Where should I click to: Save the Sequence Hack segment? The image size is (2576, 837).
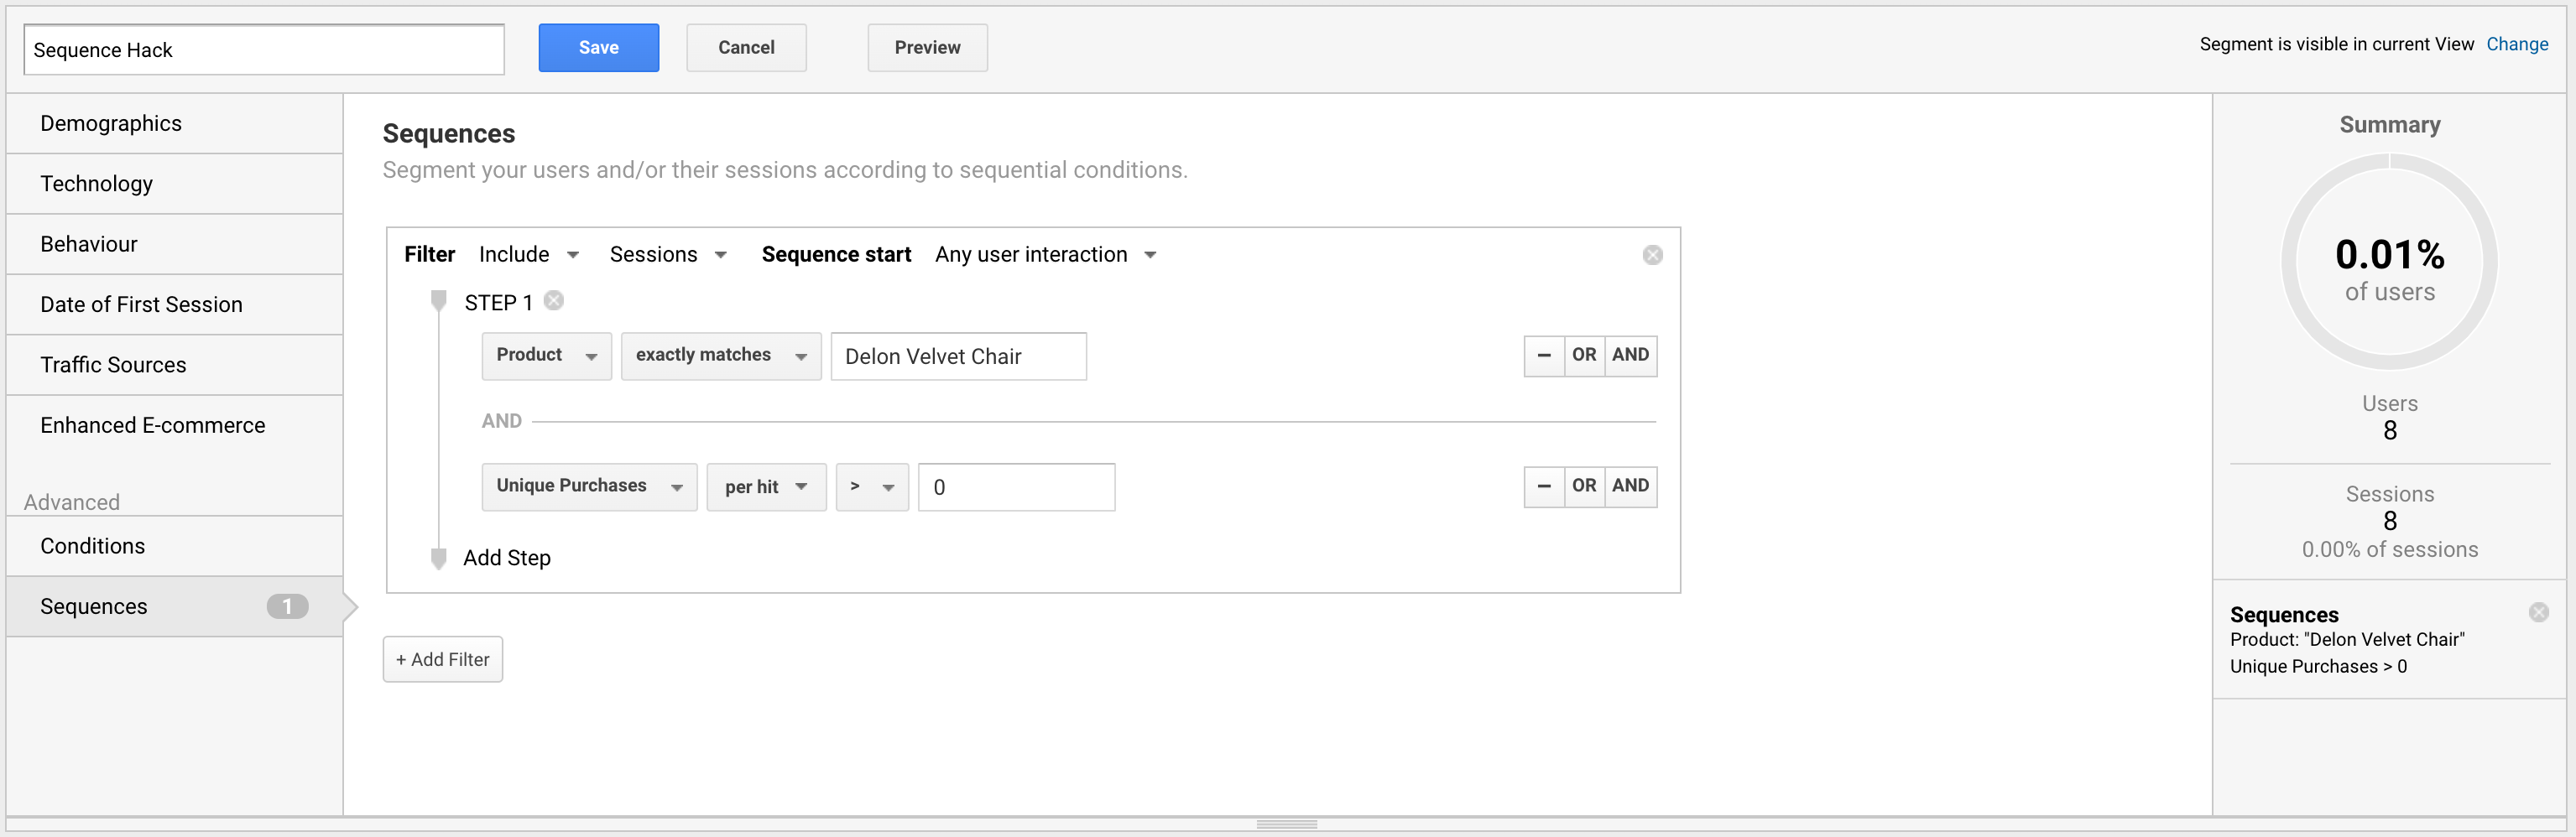coord(598,48)
